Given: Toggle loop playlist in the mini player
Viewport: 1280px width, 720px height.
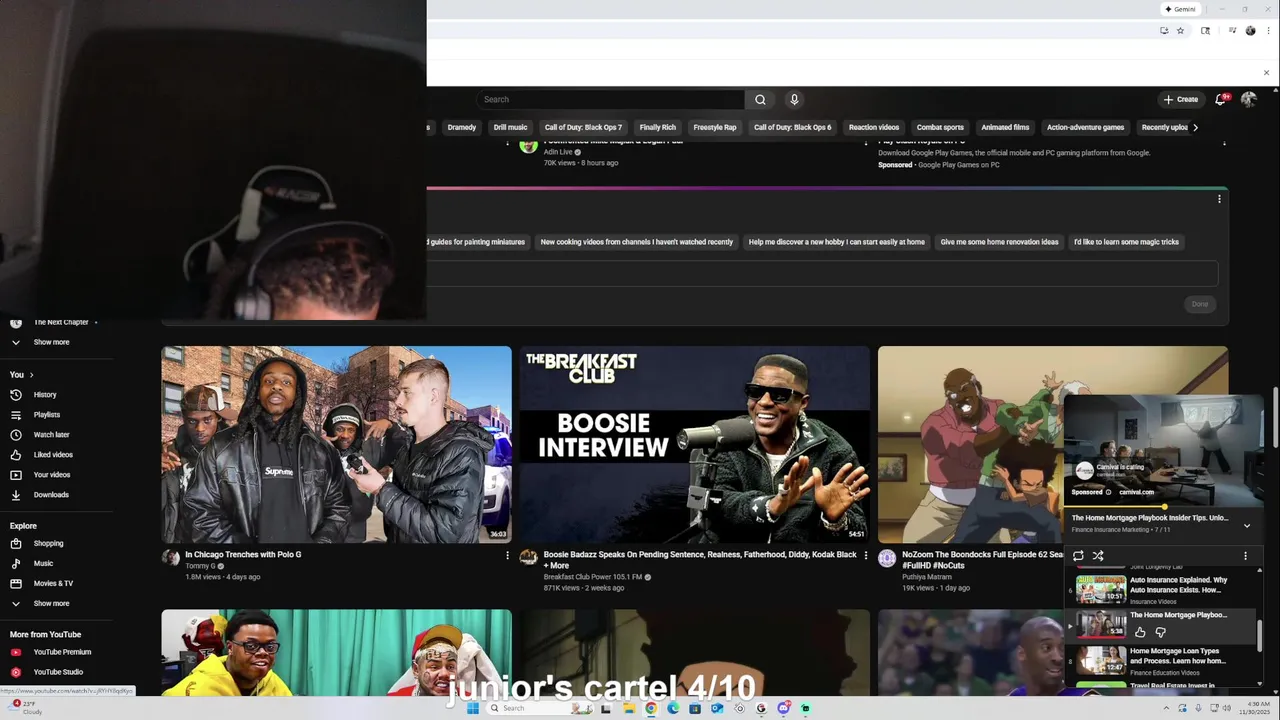Looking at the screenshot, I should [x=1078, y=556].
